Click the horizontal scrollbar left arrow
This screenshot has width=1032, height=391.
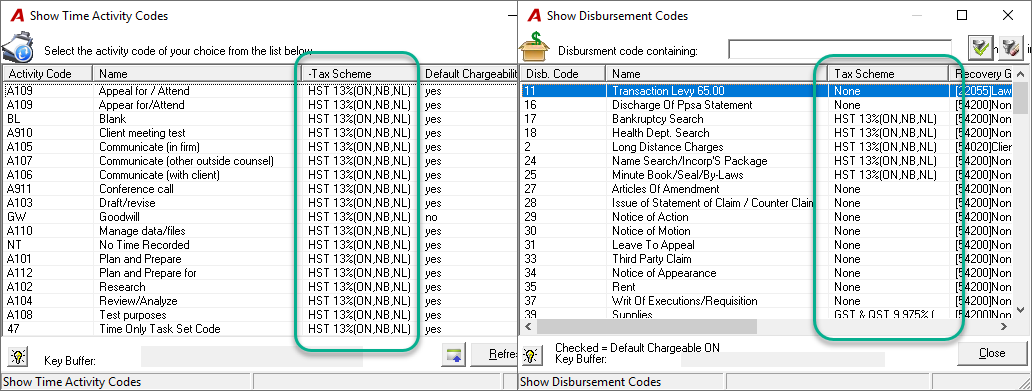tap(529, 326)
